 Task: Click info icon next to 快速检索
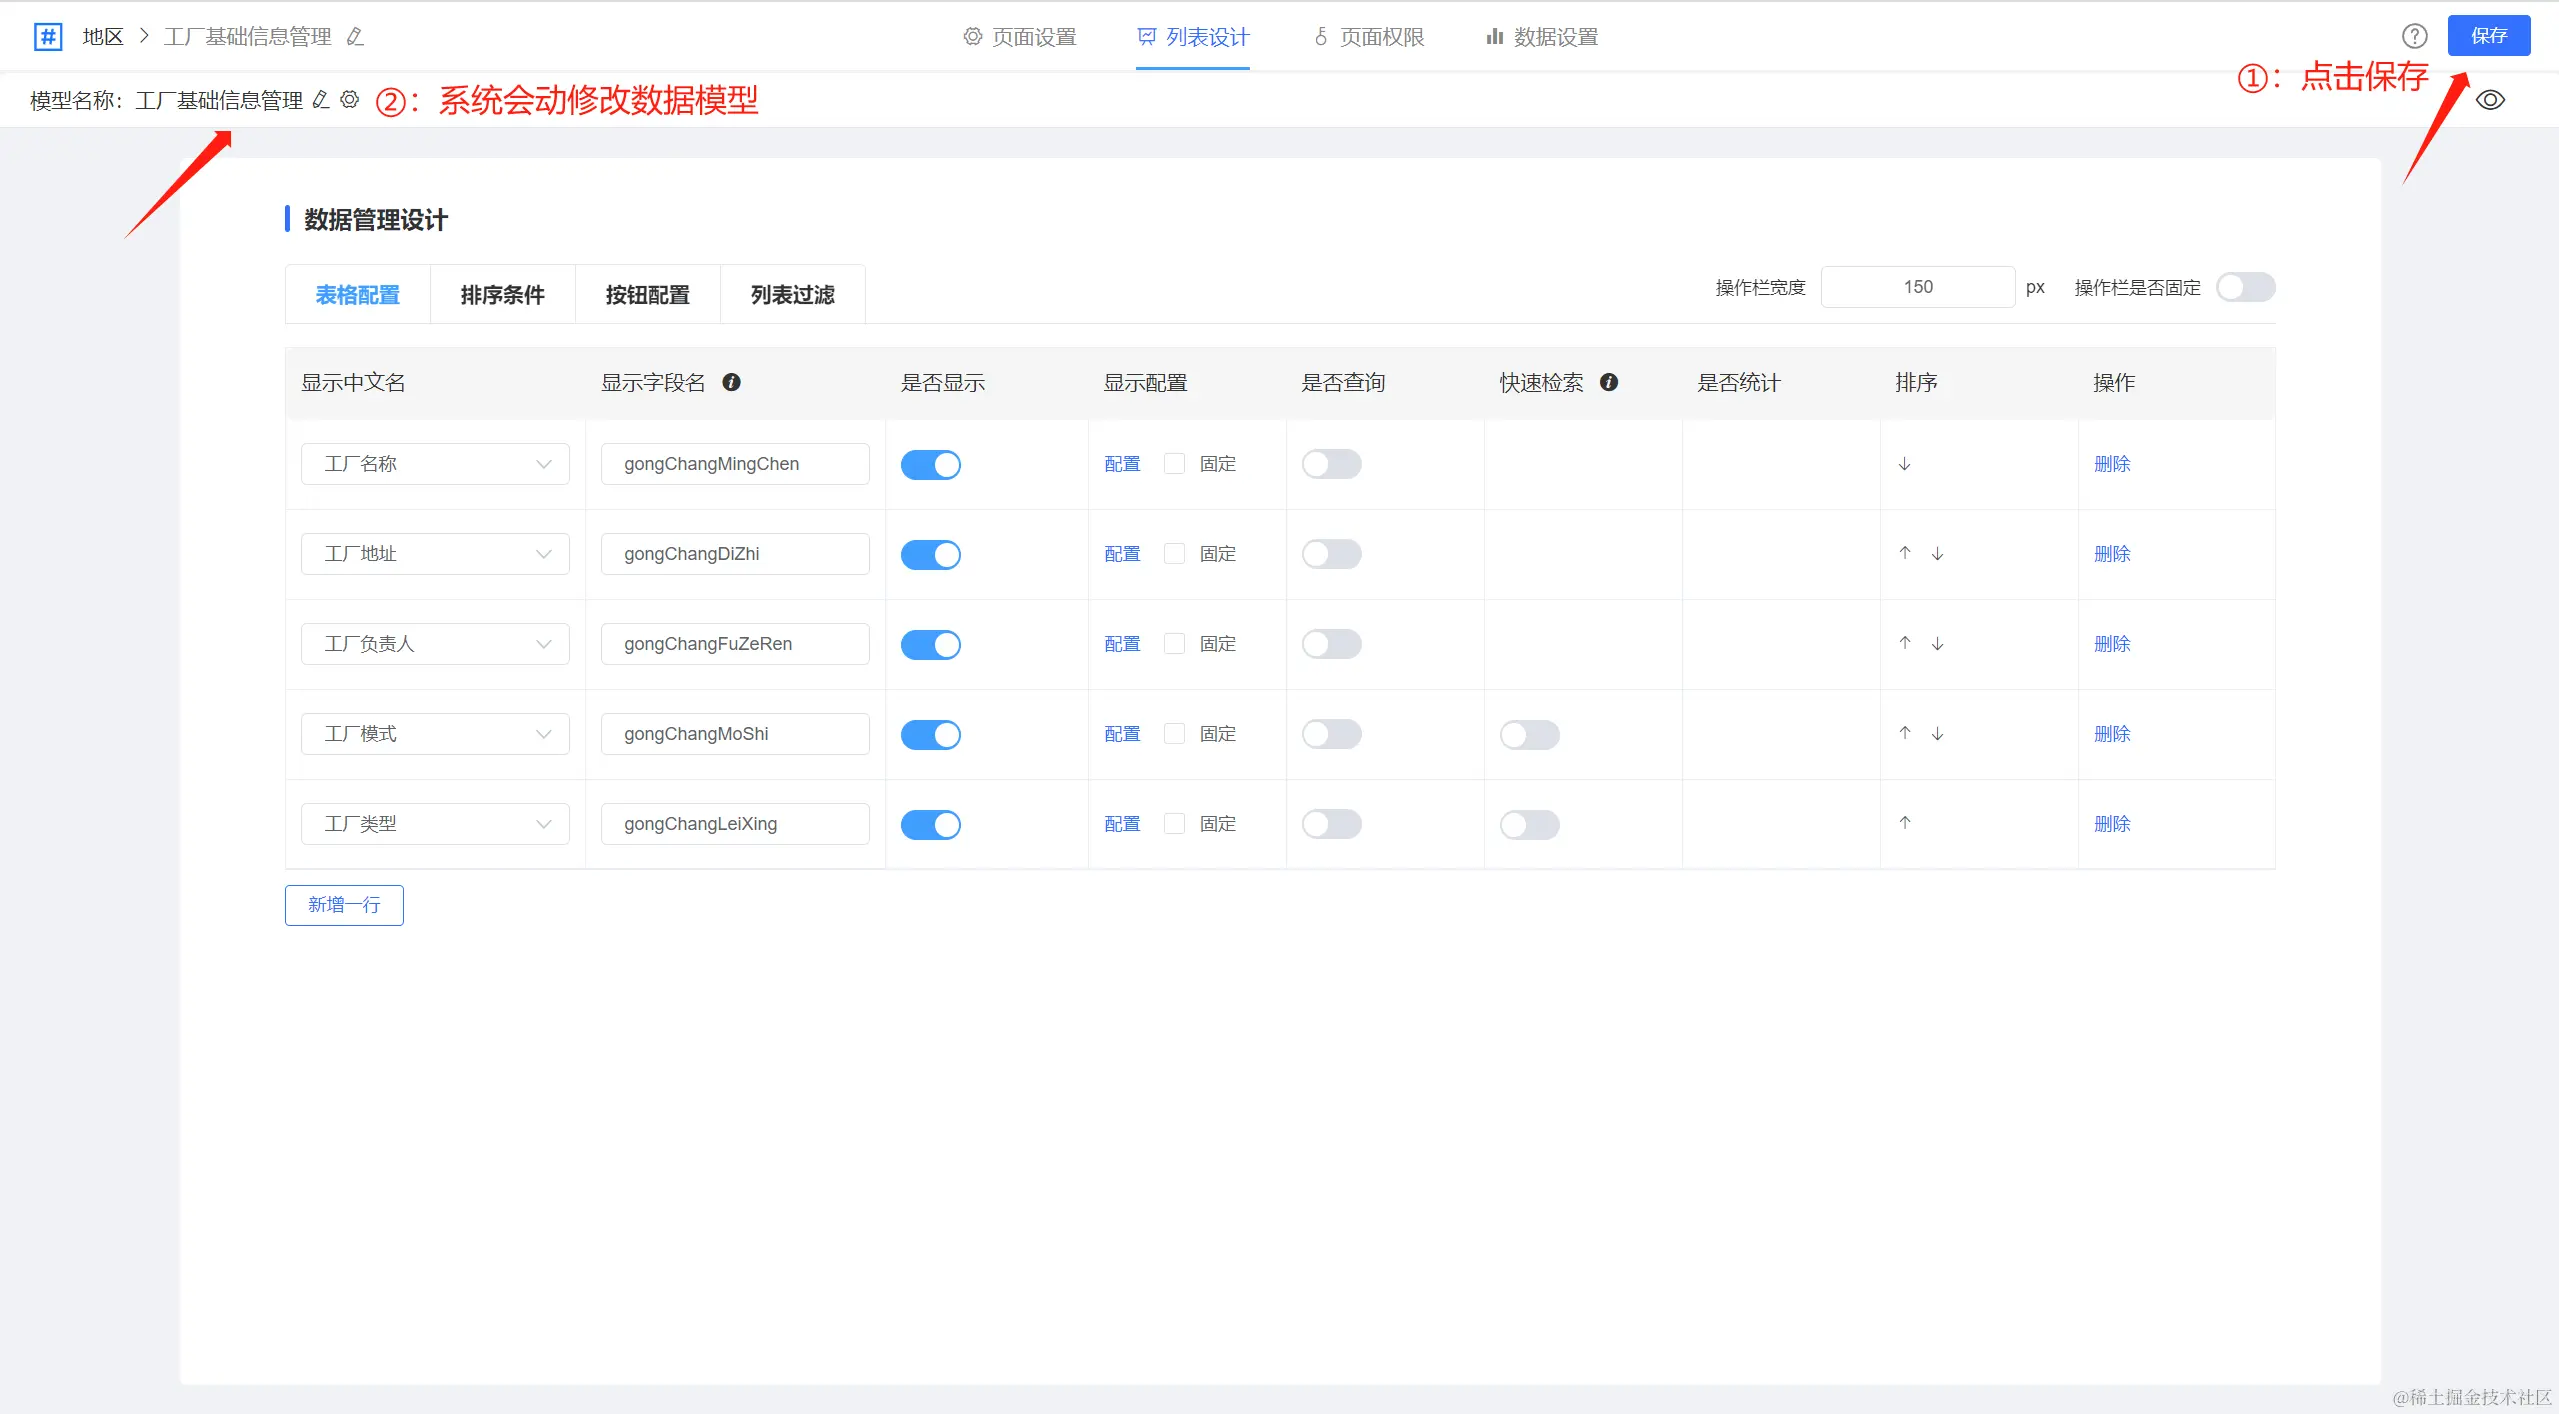[x=1609, y=382]
